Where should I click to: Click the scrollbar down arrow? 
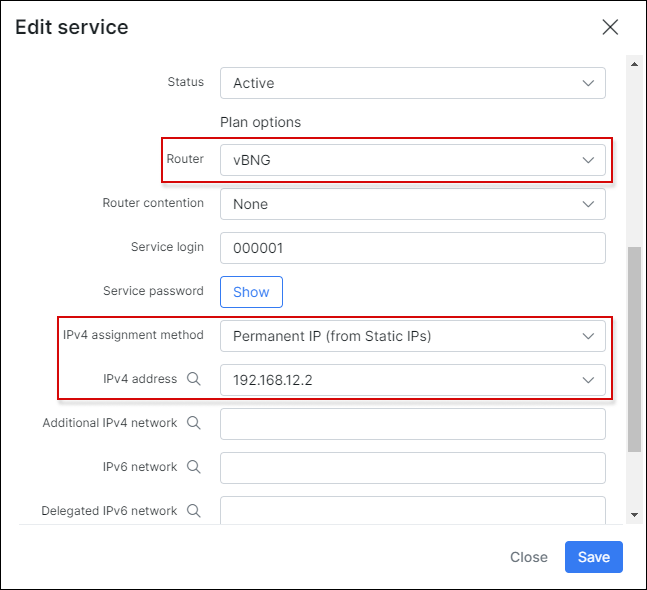click(634, 514)
